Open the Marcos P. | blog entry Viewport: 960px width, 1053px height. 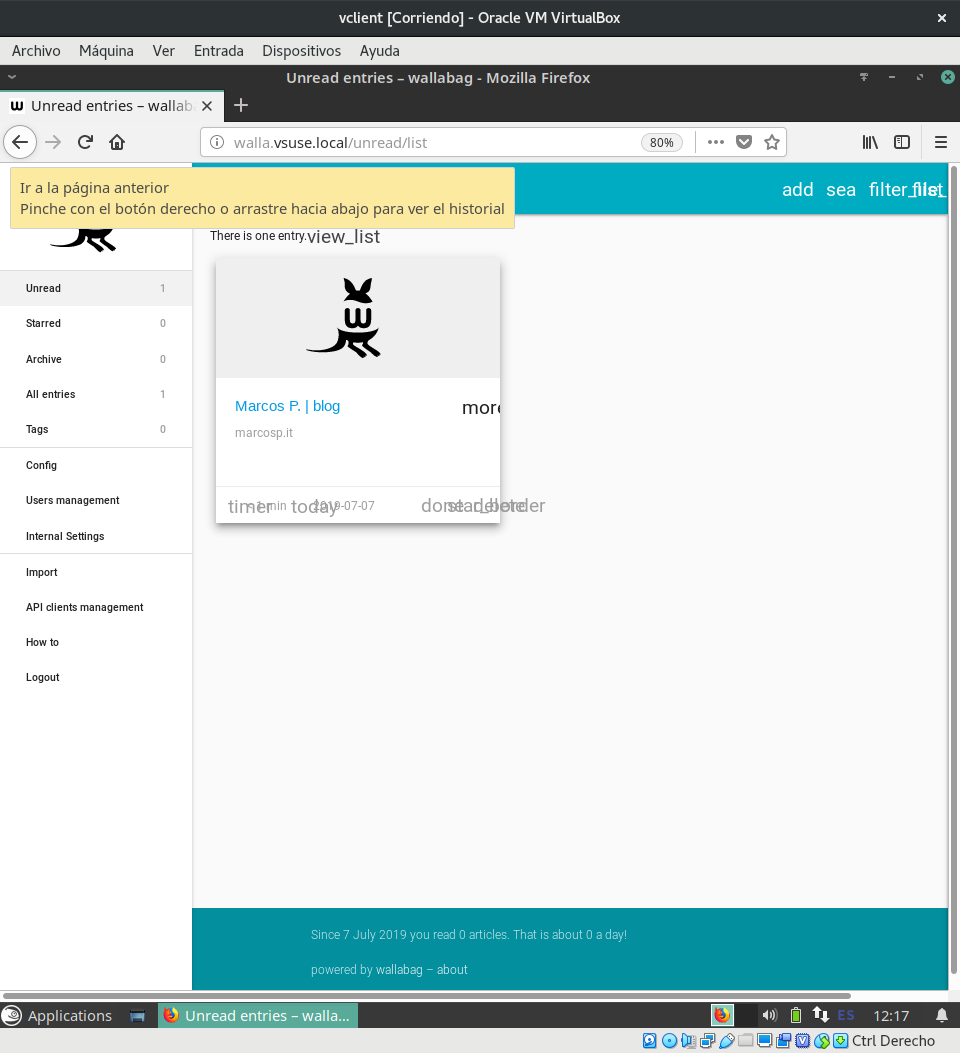(287, 406)
